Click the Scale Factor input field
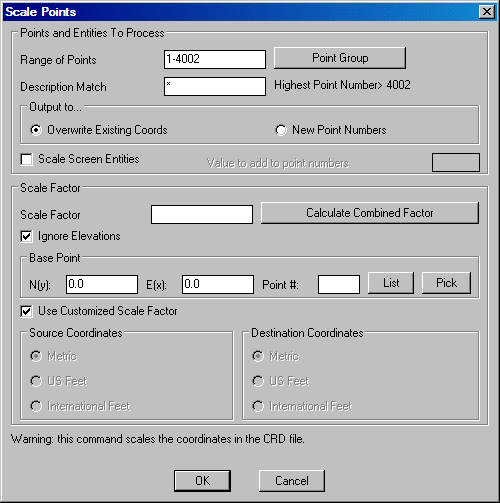This screenshot has width=500, height=503. click(202, 214)
